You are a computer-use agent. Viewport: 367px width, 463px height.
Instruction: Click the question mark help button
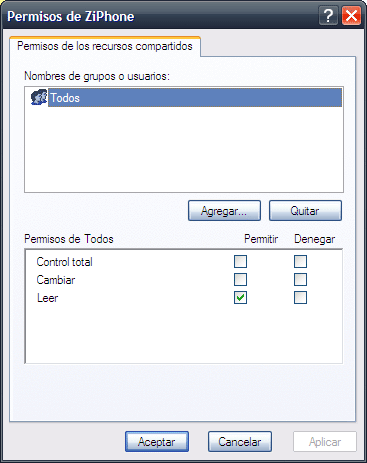point(328,16)
